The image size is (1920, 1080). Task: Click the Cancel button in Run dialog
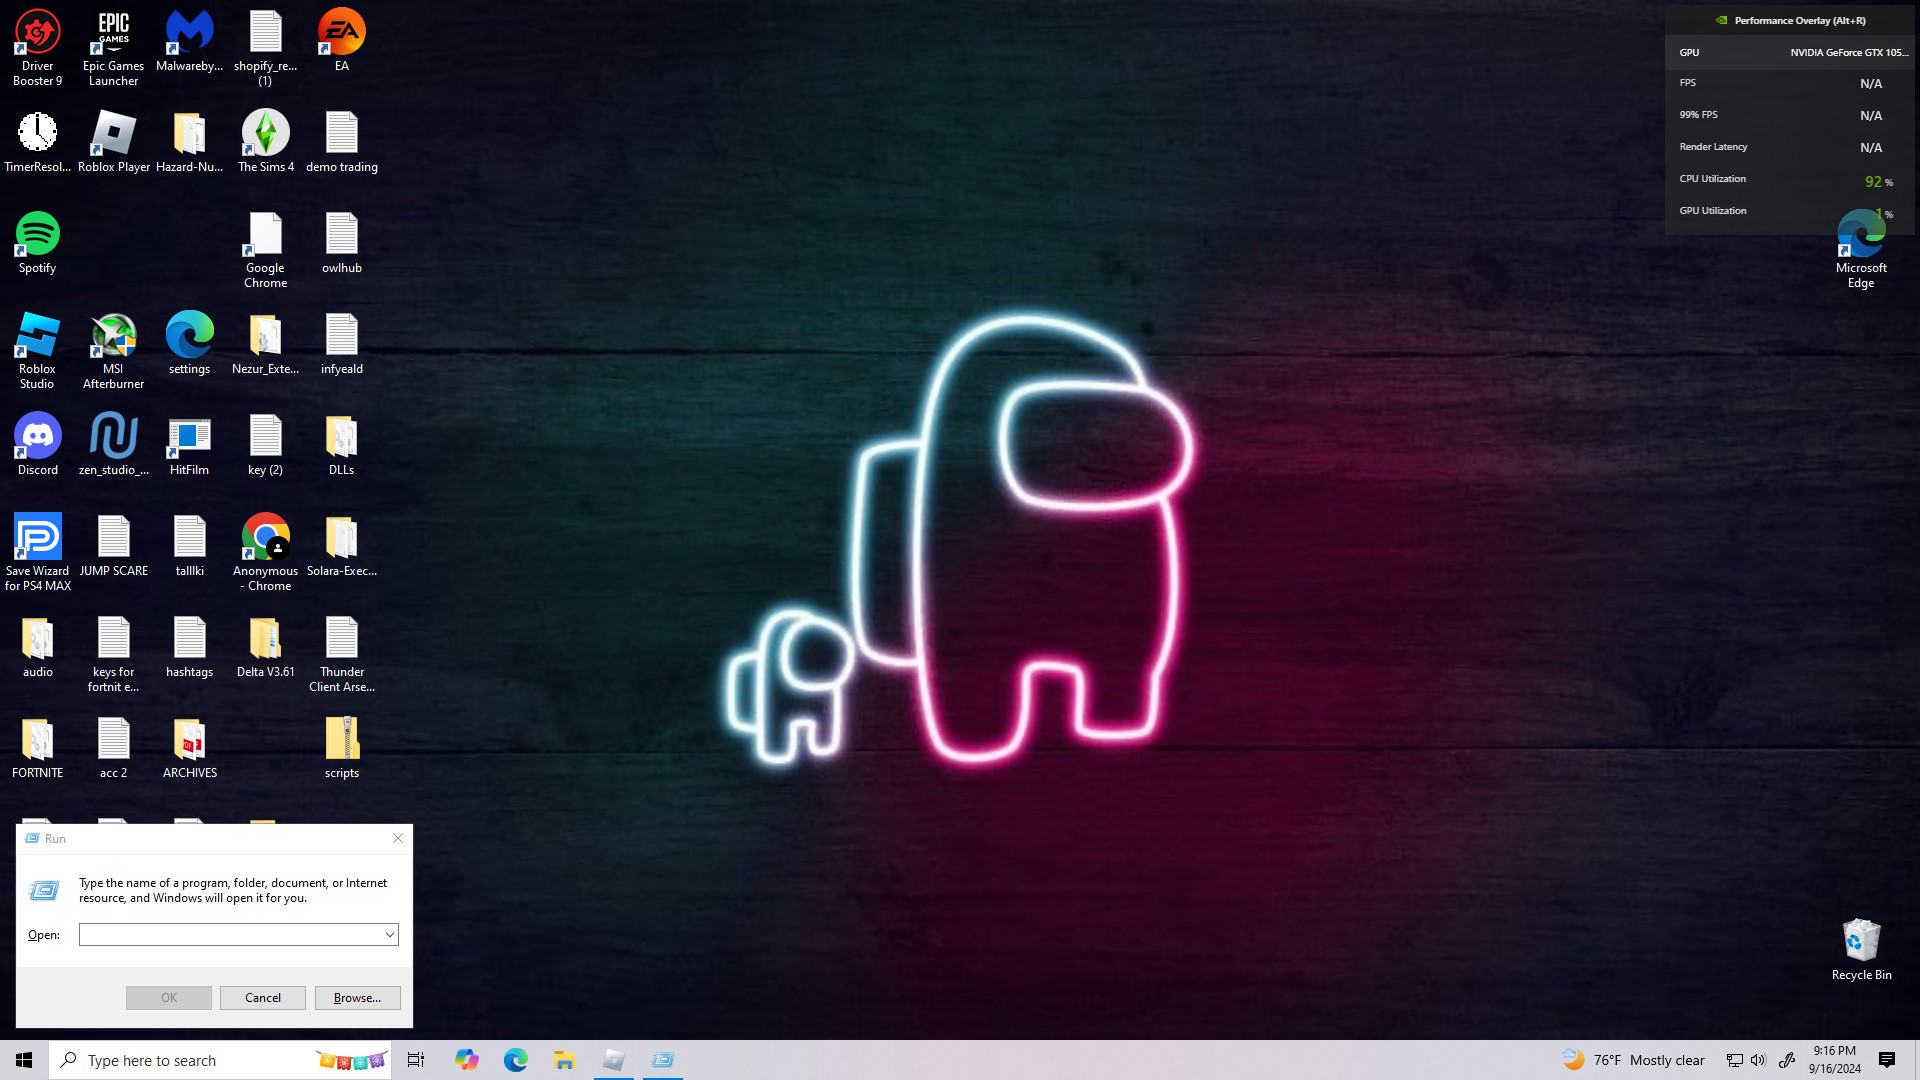(x=262, y=998)
